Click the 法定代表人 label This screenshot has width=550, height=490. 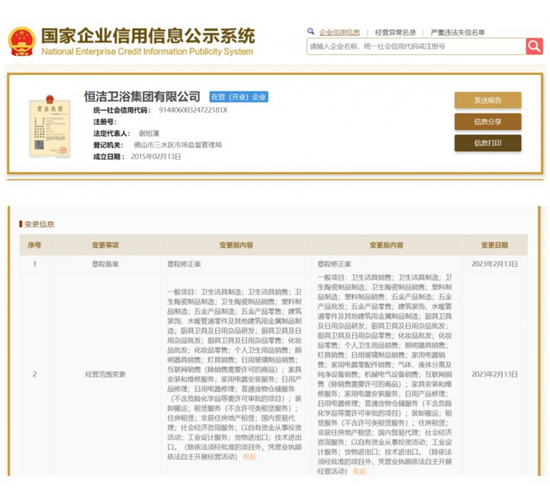click(x=112, y=133)
